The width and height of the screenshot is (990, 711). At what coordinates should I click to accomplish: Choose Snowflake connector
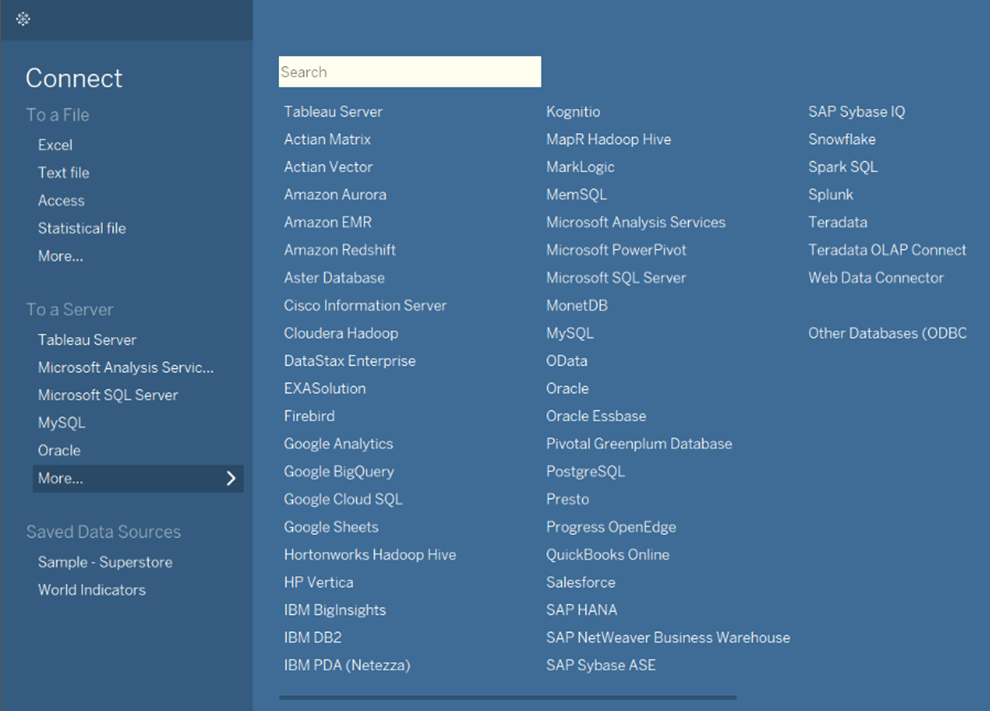pos(842,140)
